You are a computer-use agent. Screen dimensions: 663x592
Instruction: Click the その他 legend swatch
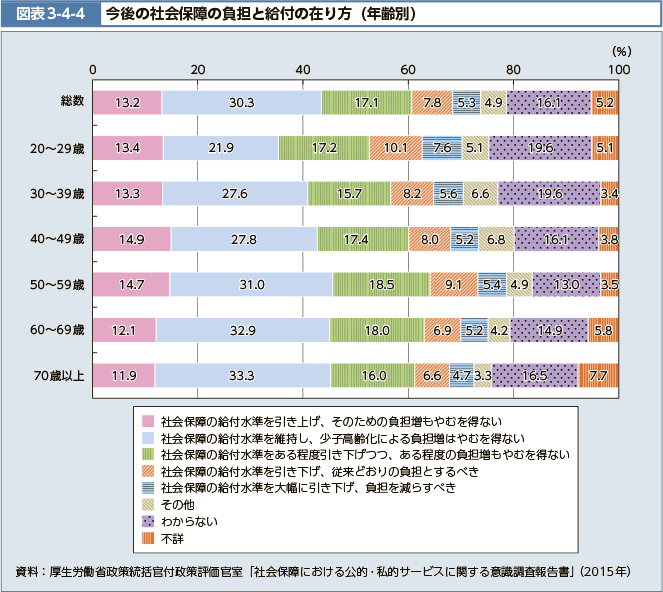[x=147, y=504]
